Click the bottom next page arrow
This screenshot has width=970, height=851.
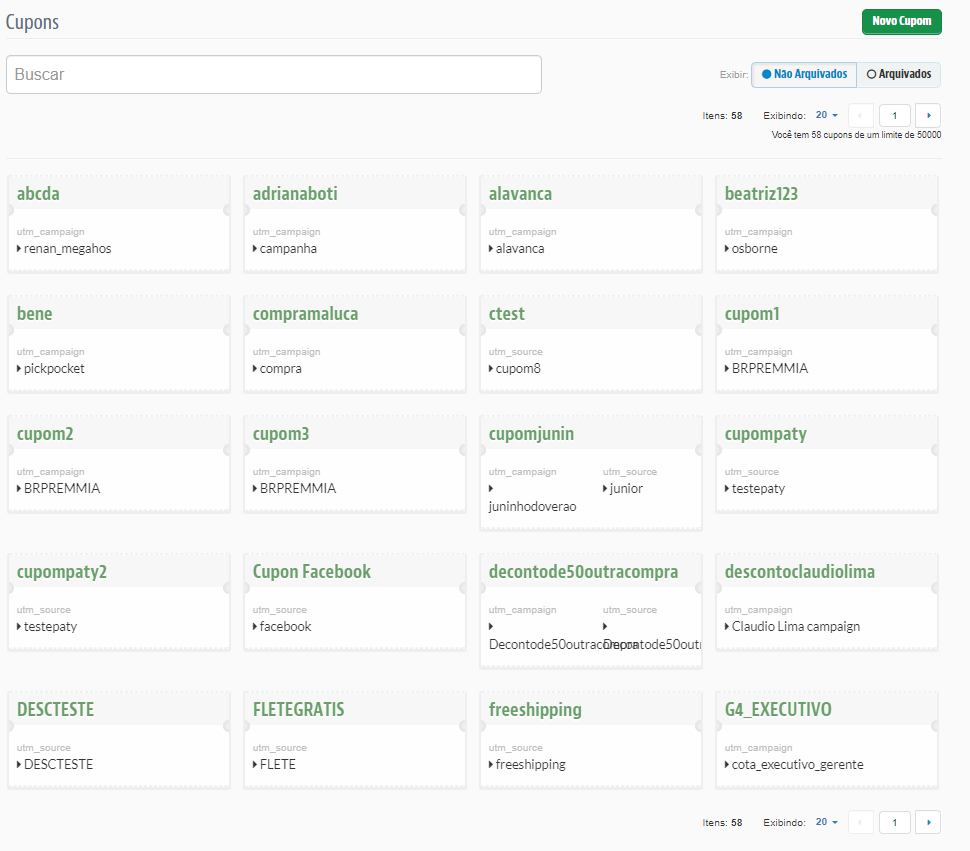tap(927, 822)
